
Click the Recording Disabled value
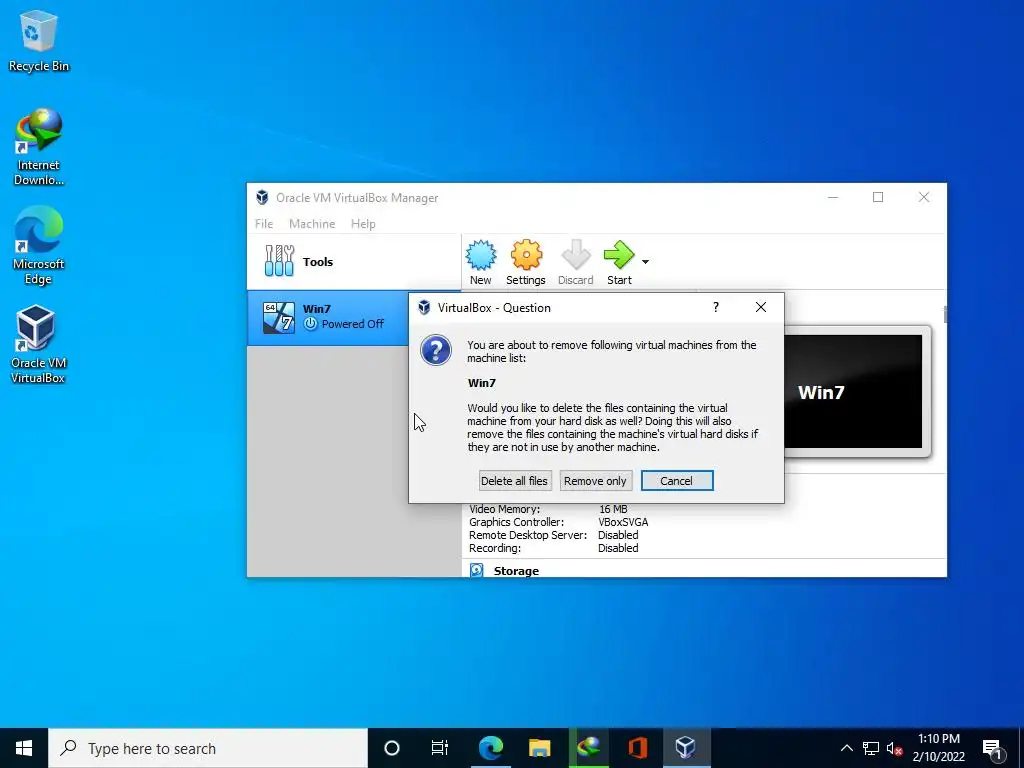click(x=618, y=548)
